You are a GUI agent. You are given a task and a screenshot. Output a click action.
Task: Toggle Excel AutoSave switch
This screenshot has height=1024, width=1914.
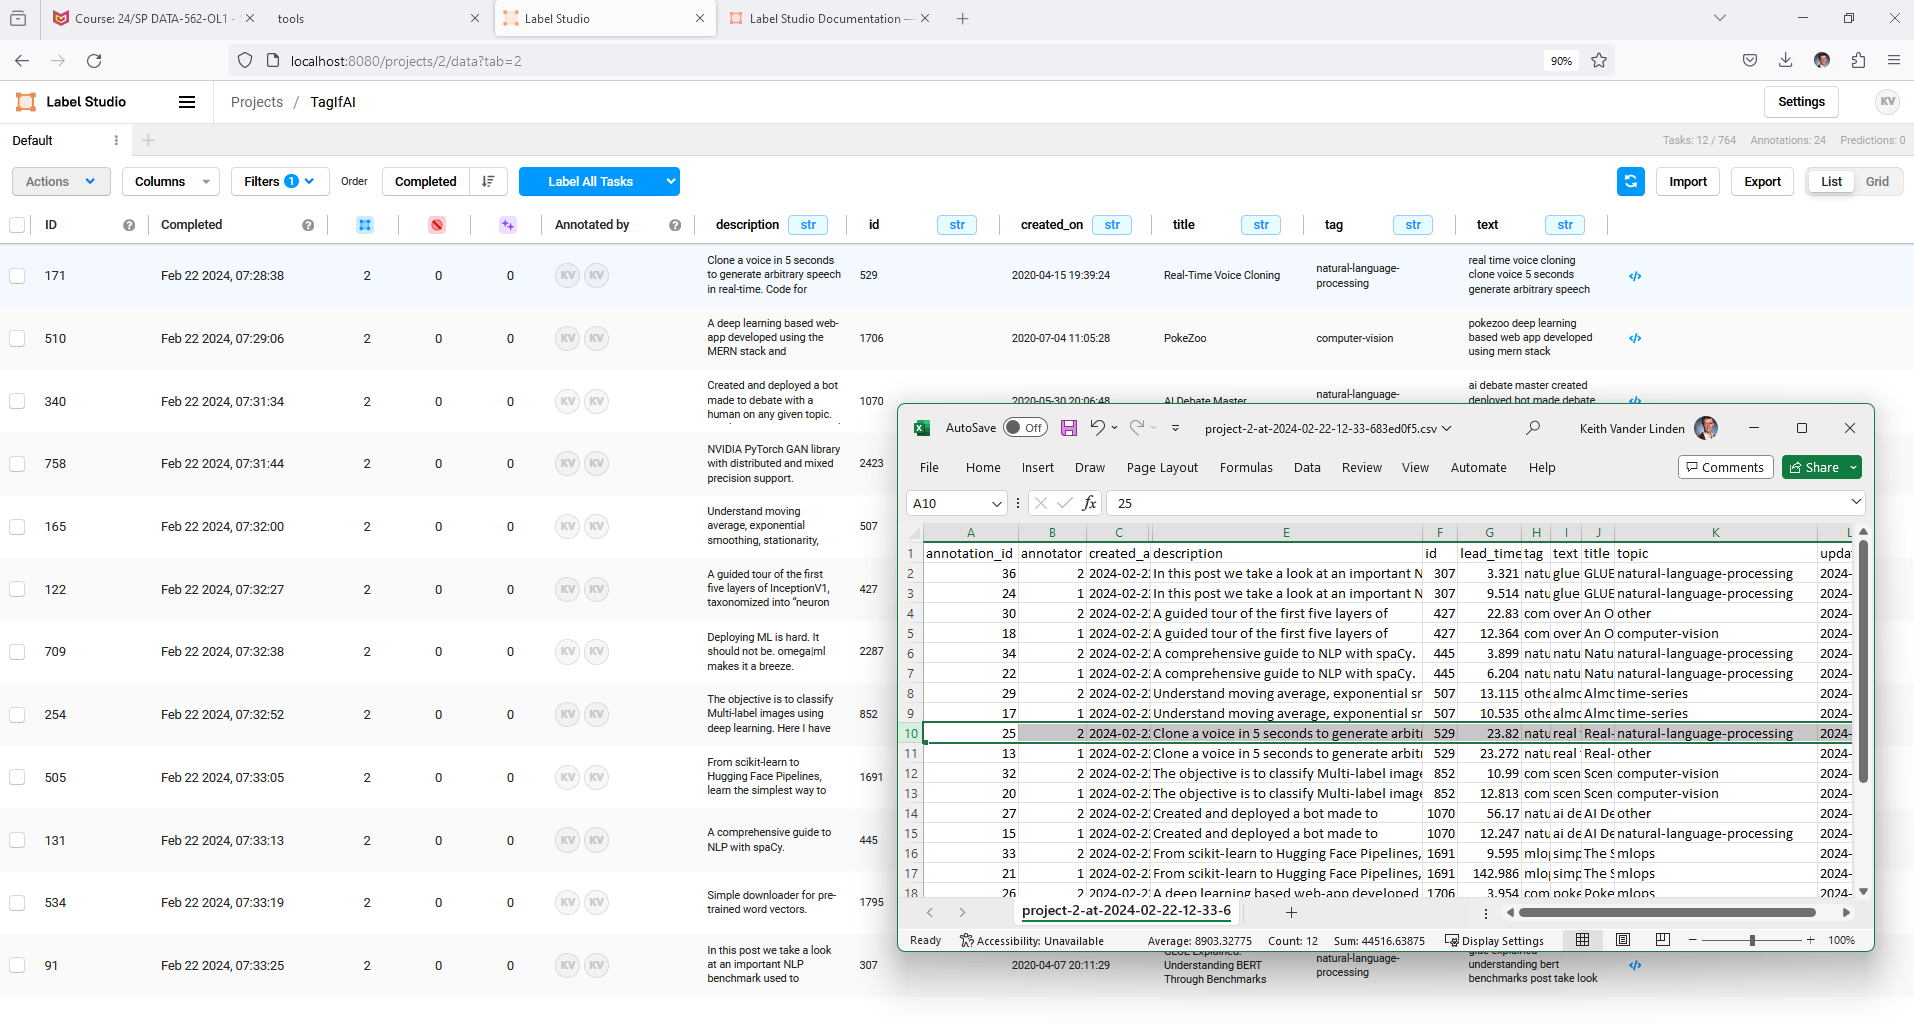[1025, 428]
